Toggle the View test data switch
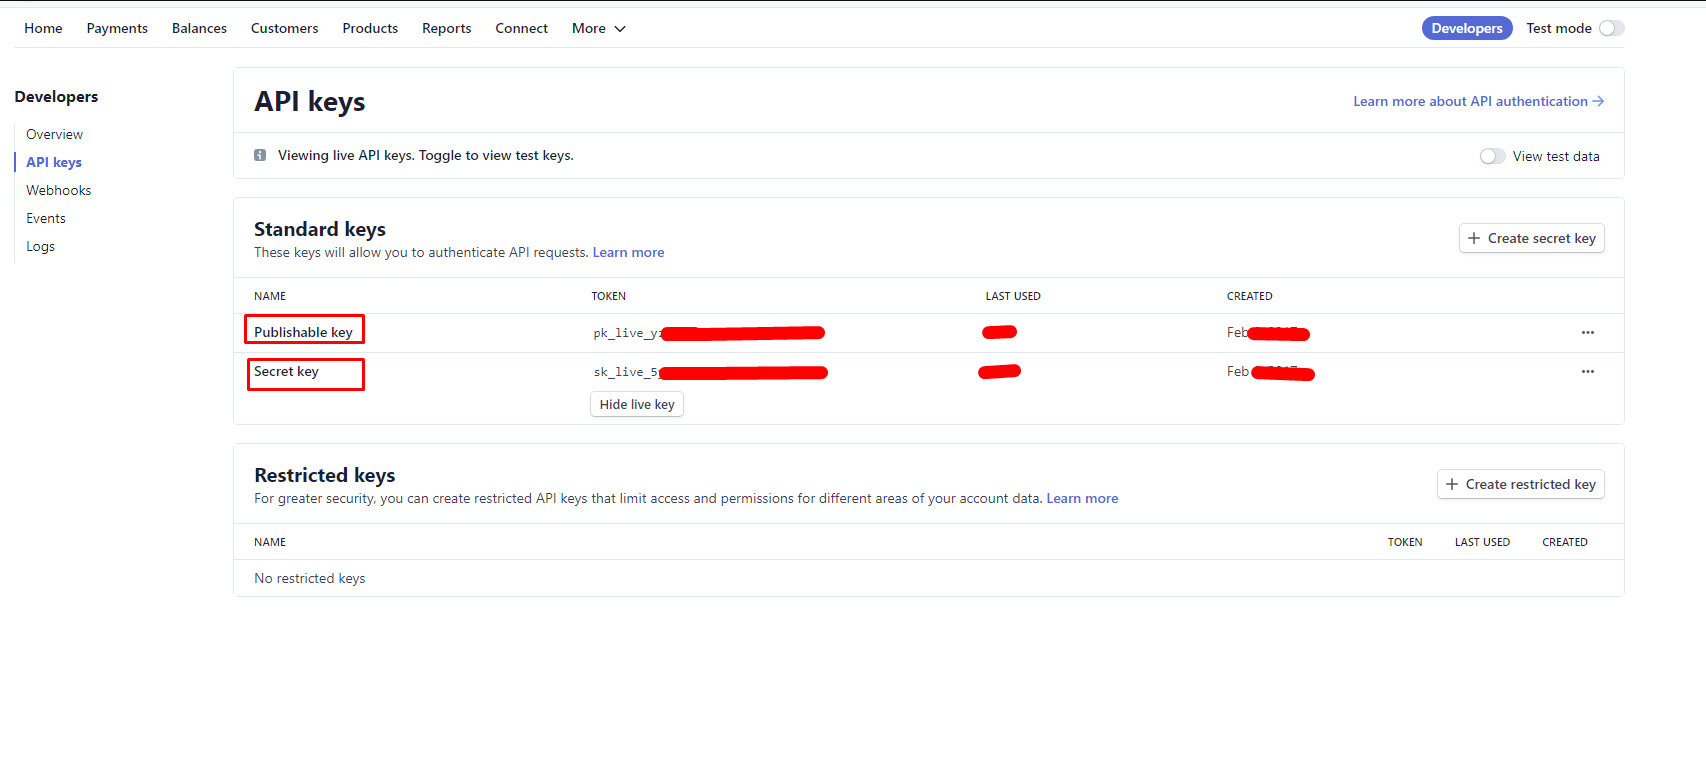This screenshot has width=1706, height=779. click(1492, 156)
